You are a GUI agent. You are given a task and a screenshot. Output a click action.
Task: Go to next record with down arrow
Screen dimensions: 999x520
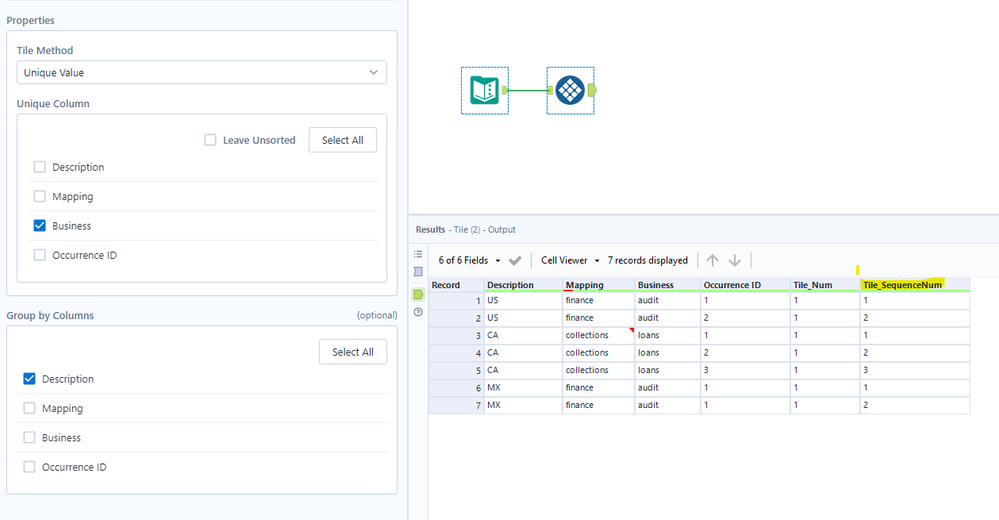(x=735, y=260)
